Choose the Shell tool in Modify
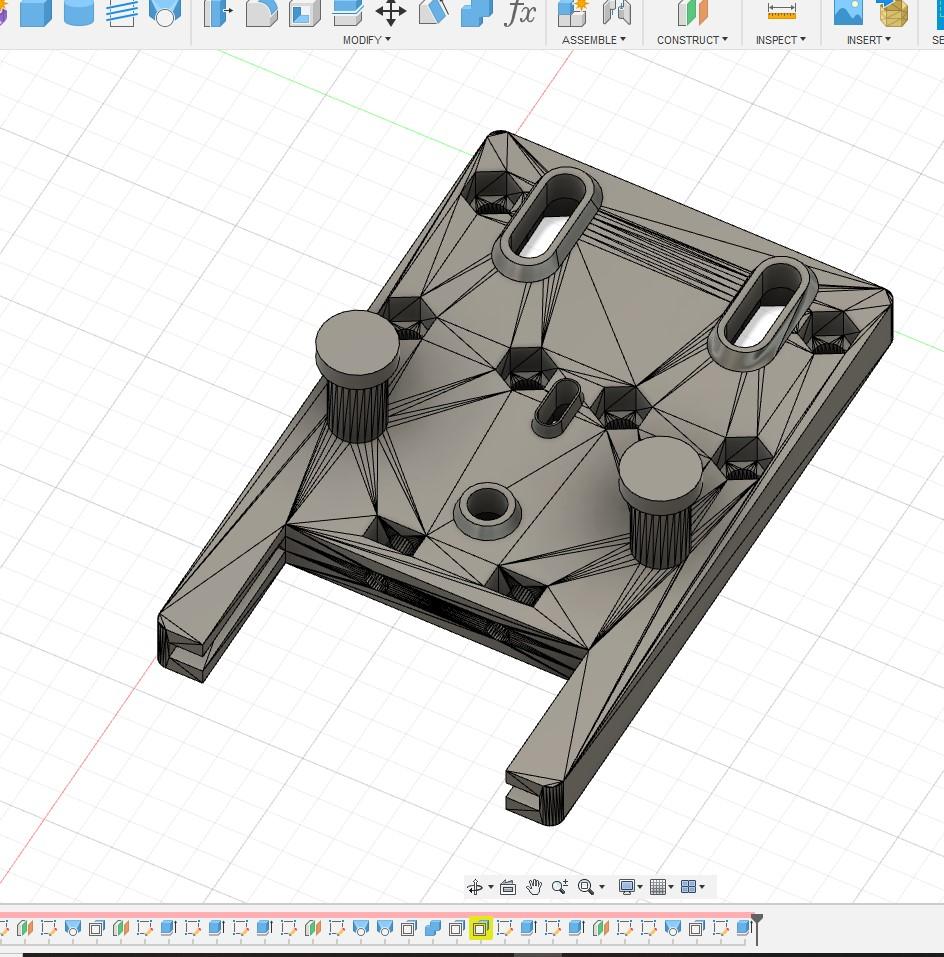 pyautogui.click(x=304, y=12)
